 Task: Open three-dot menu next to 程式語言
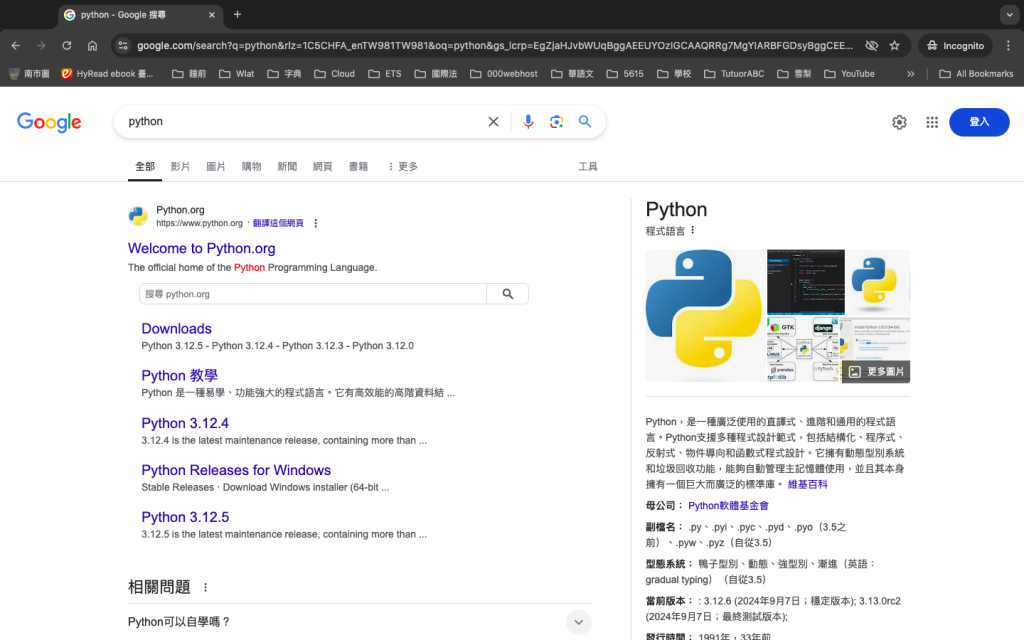693,230
